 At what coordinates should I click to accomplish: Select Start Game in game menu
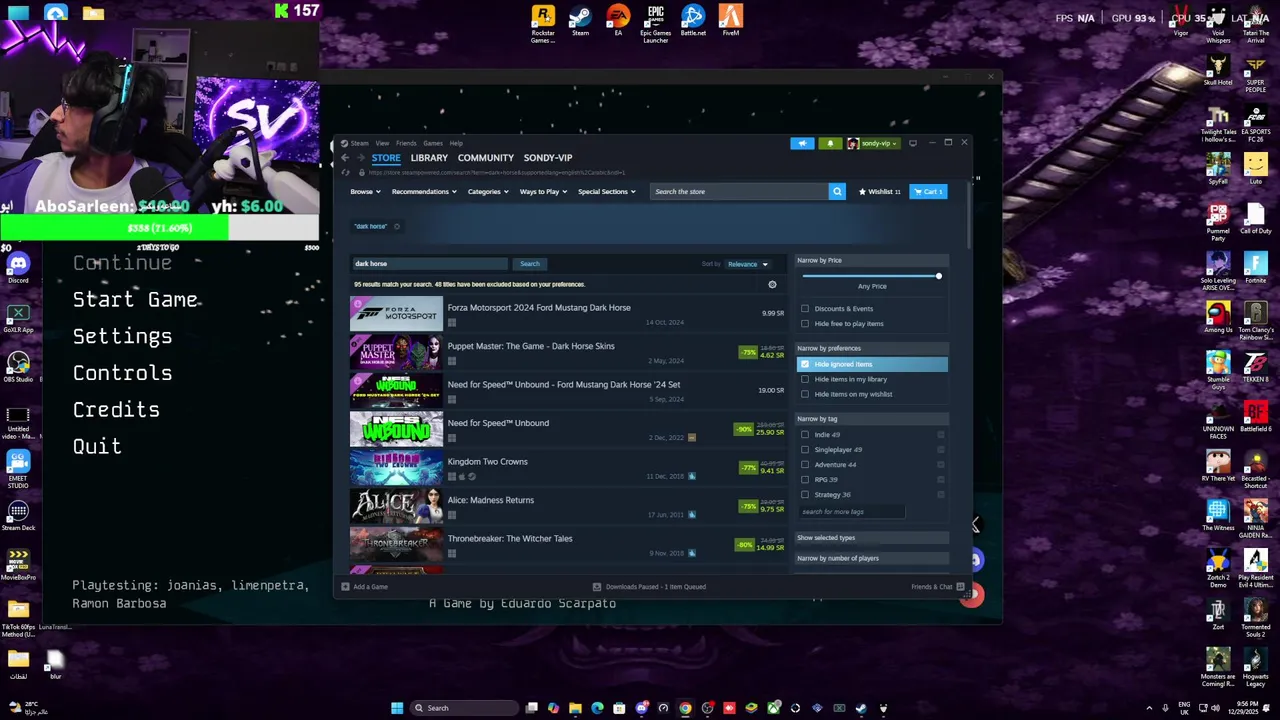click(x=135, y=300)
